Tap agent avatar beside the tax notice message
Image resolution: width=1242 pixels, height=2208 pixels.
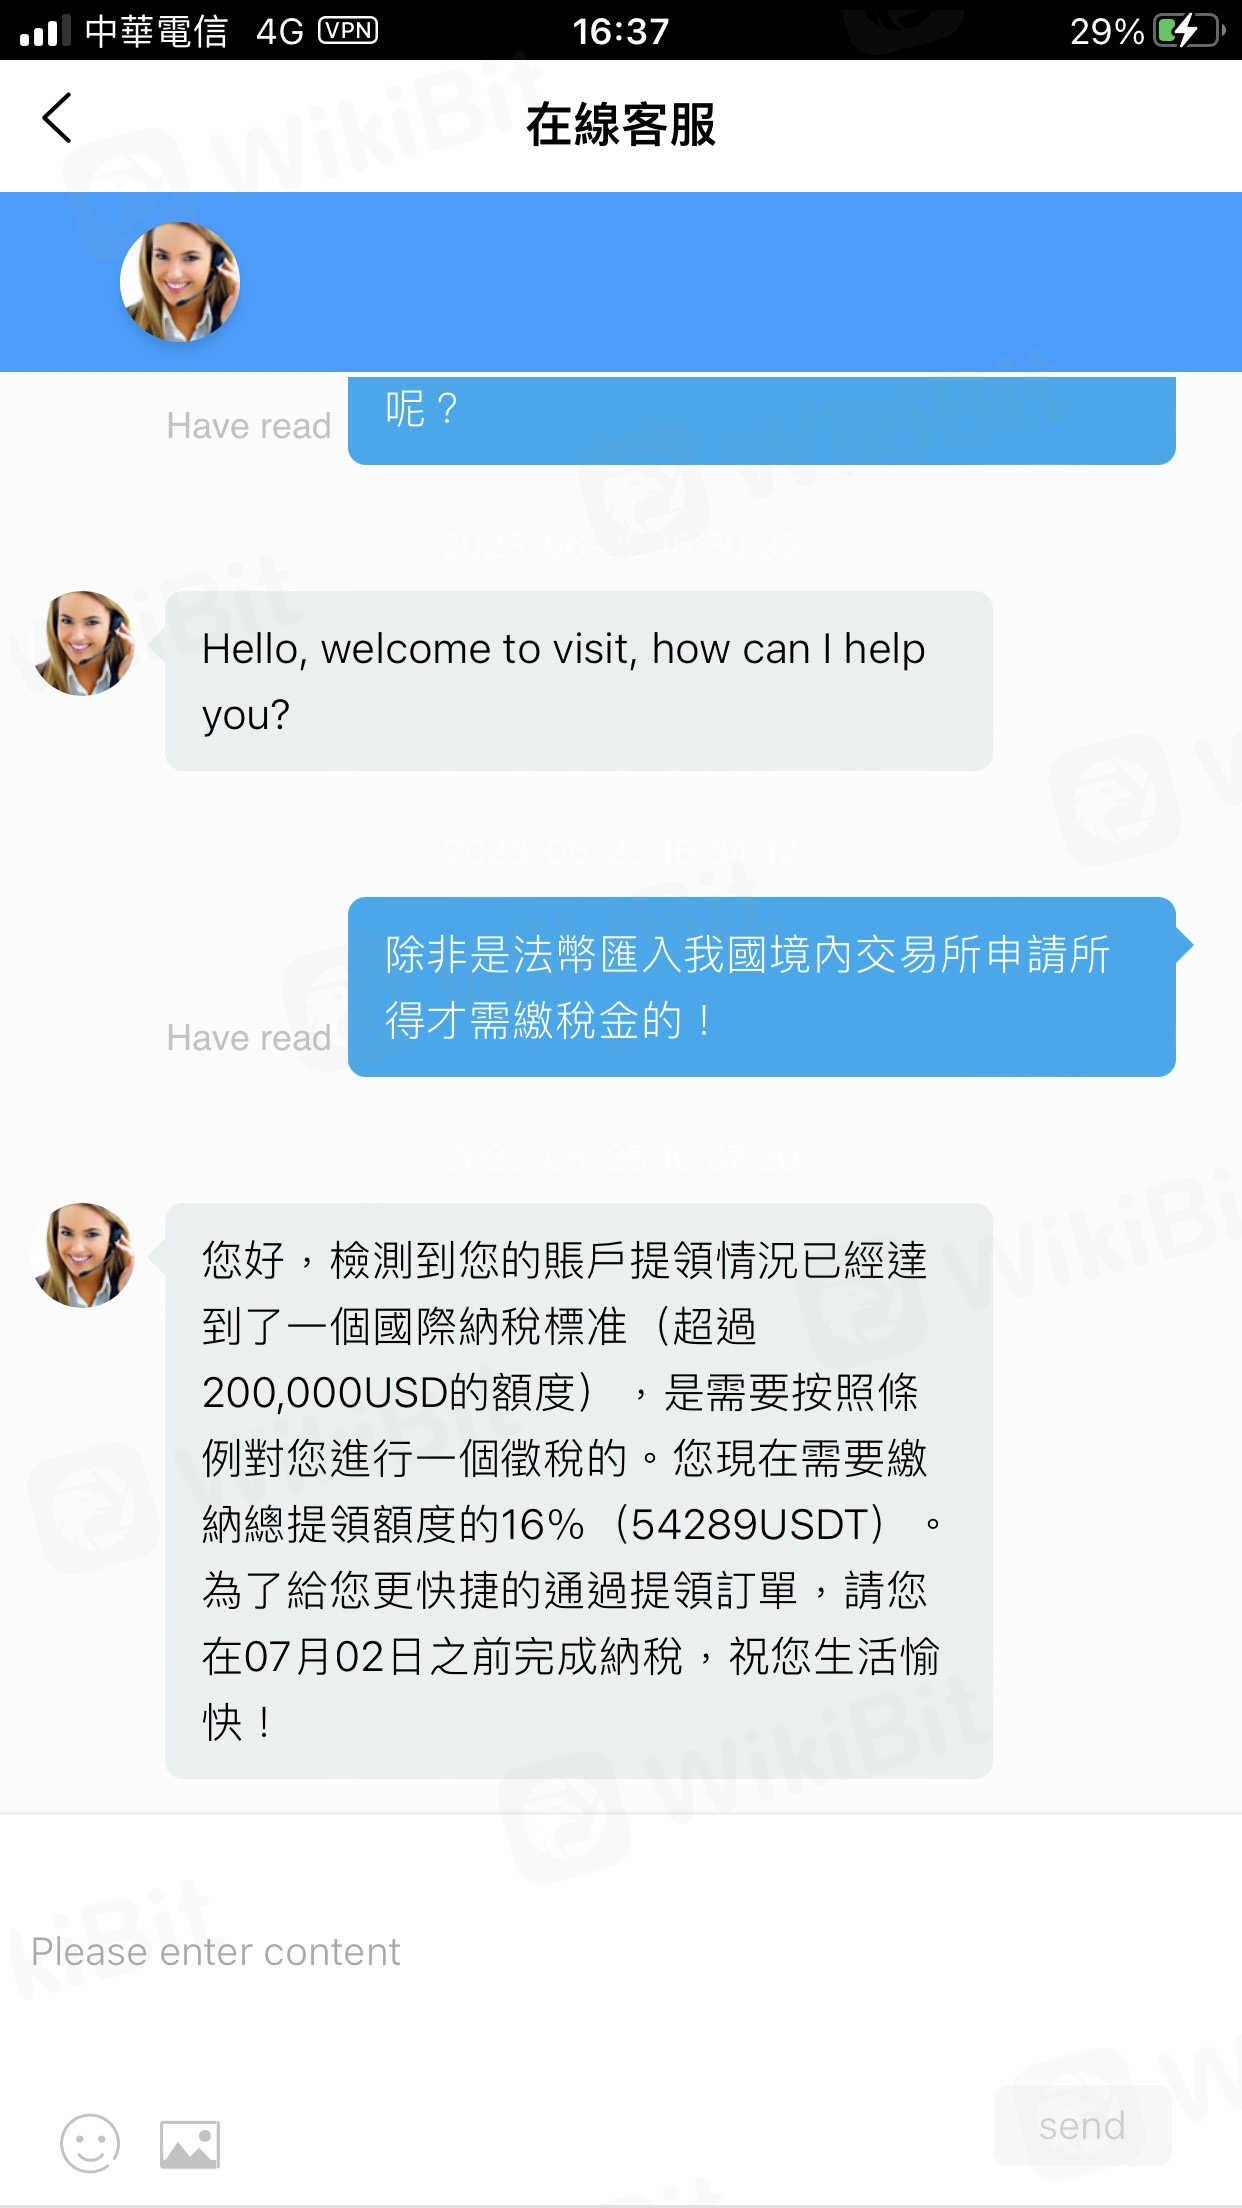(84, 1255)
